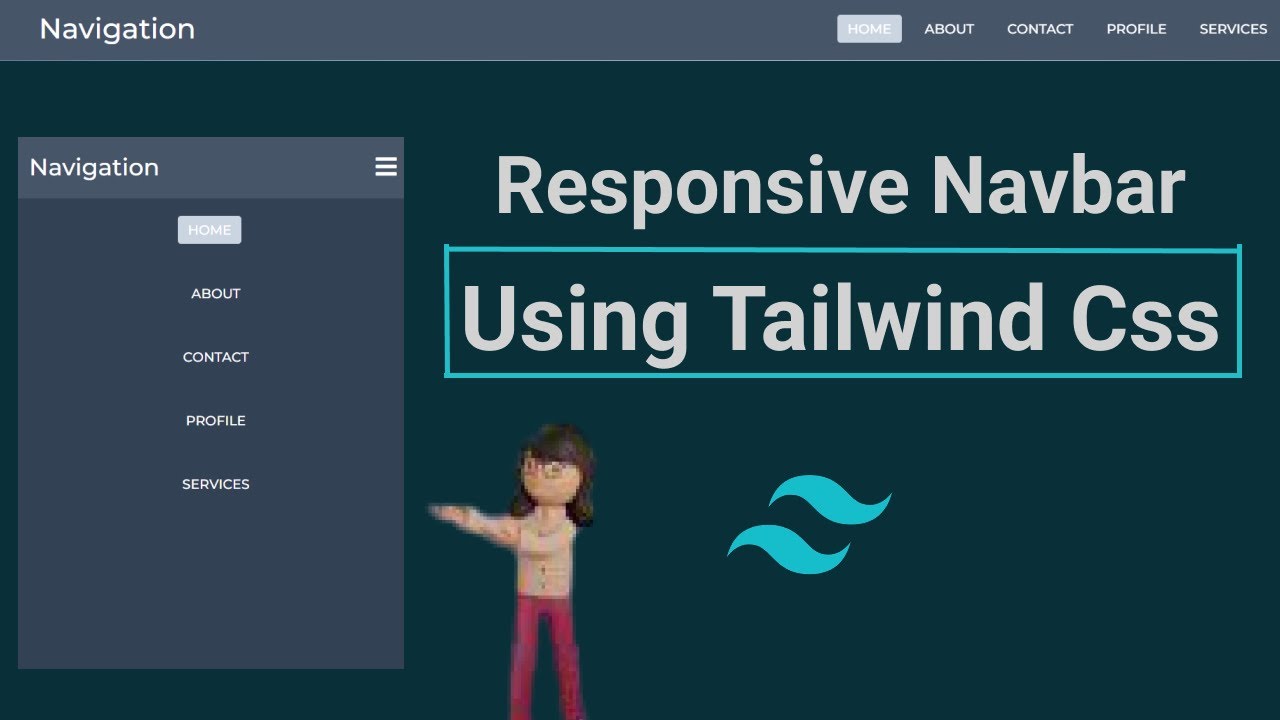The image size is (1280, 720).
Task: Click the Tailwind CSS logo
Action: click(x=809, y=525)
